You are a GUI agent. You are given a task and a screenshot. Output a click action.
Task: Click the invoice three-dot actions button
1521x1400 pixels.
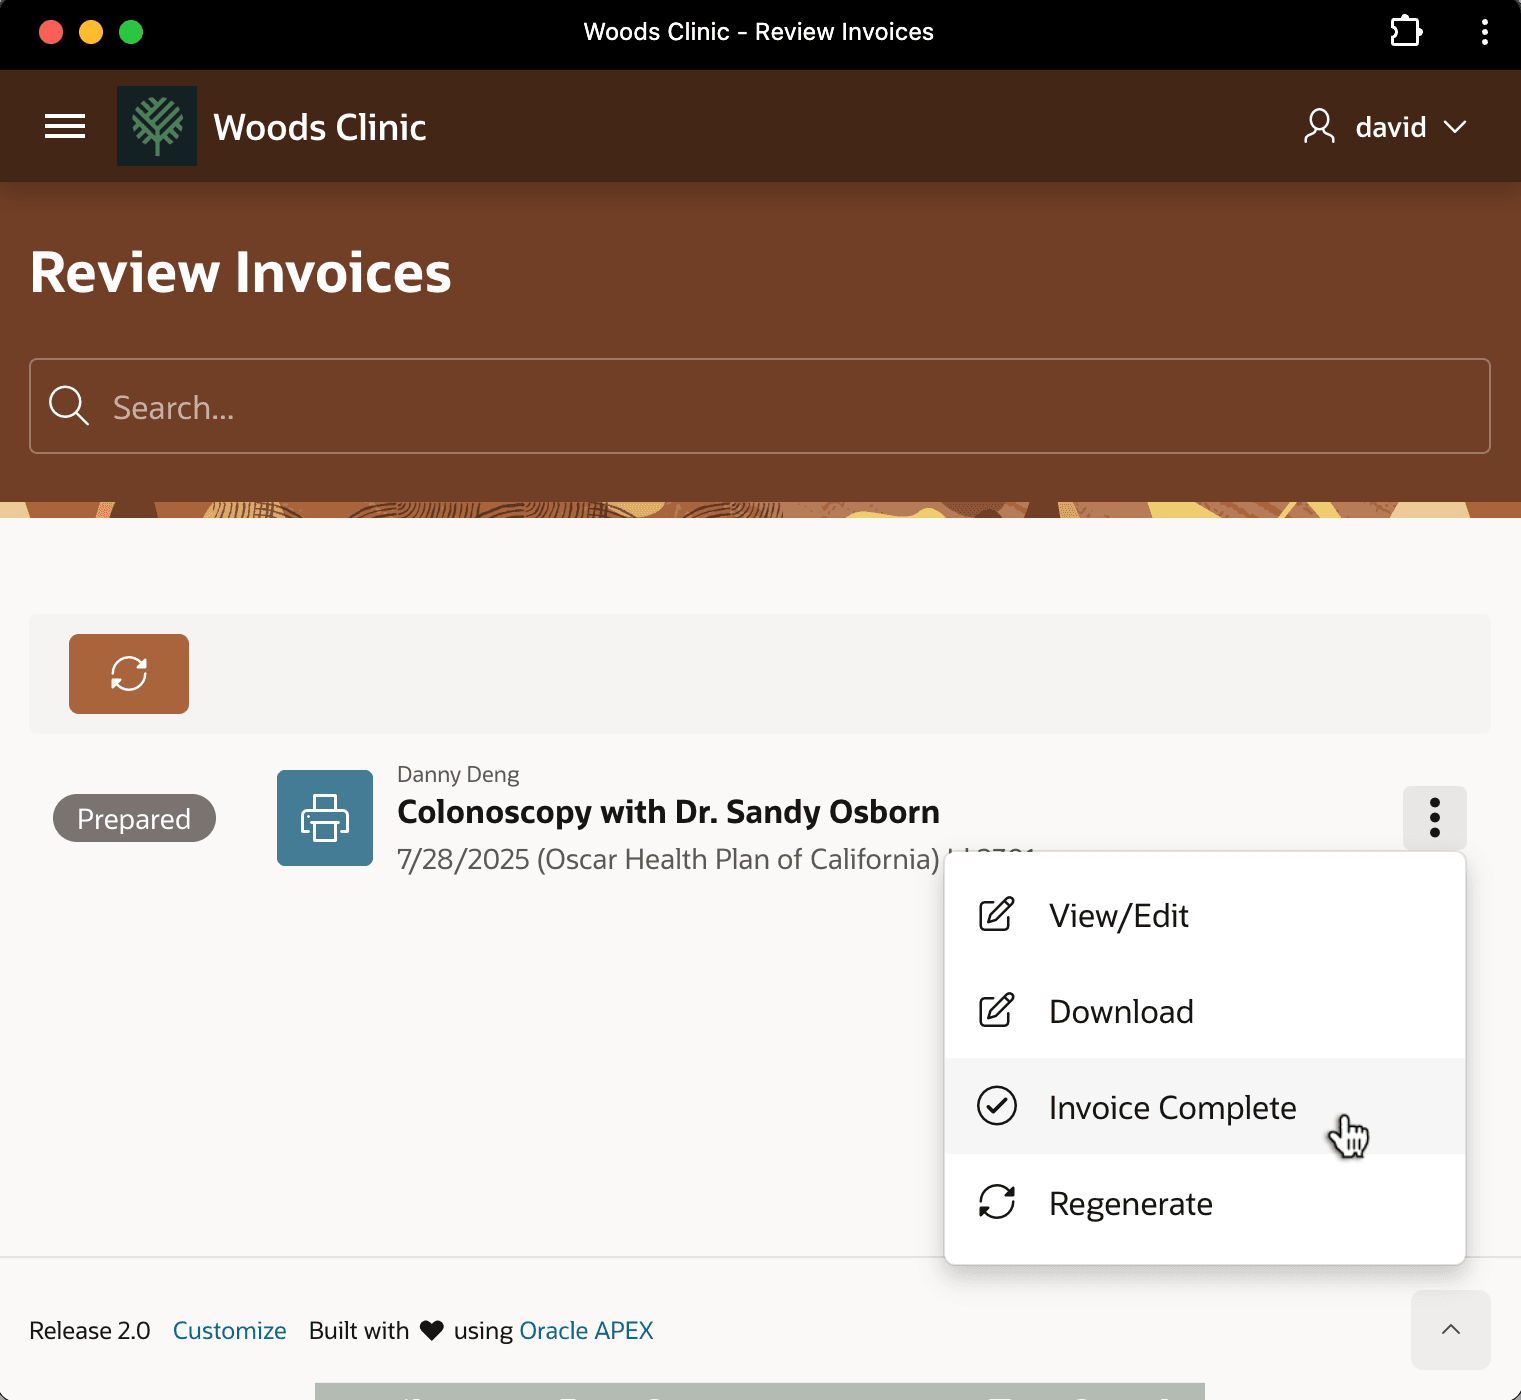(1435, 818)
